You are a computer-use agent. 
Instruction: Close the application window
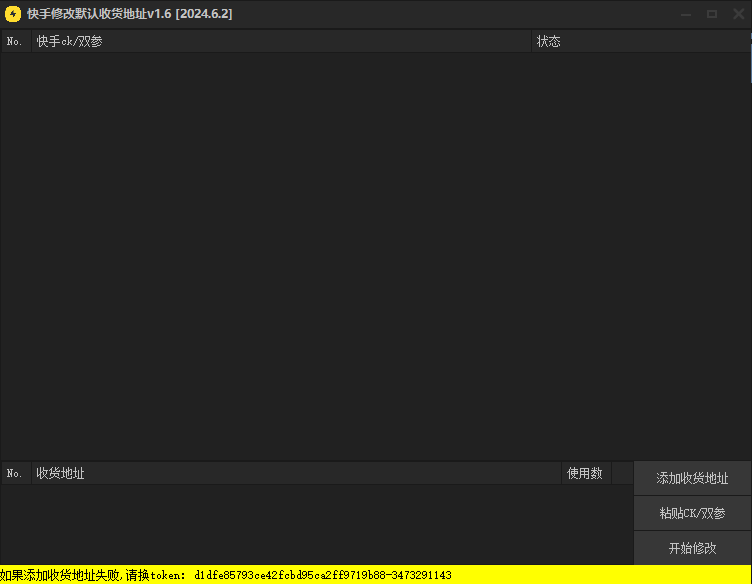click(x=739, y=14)
